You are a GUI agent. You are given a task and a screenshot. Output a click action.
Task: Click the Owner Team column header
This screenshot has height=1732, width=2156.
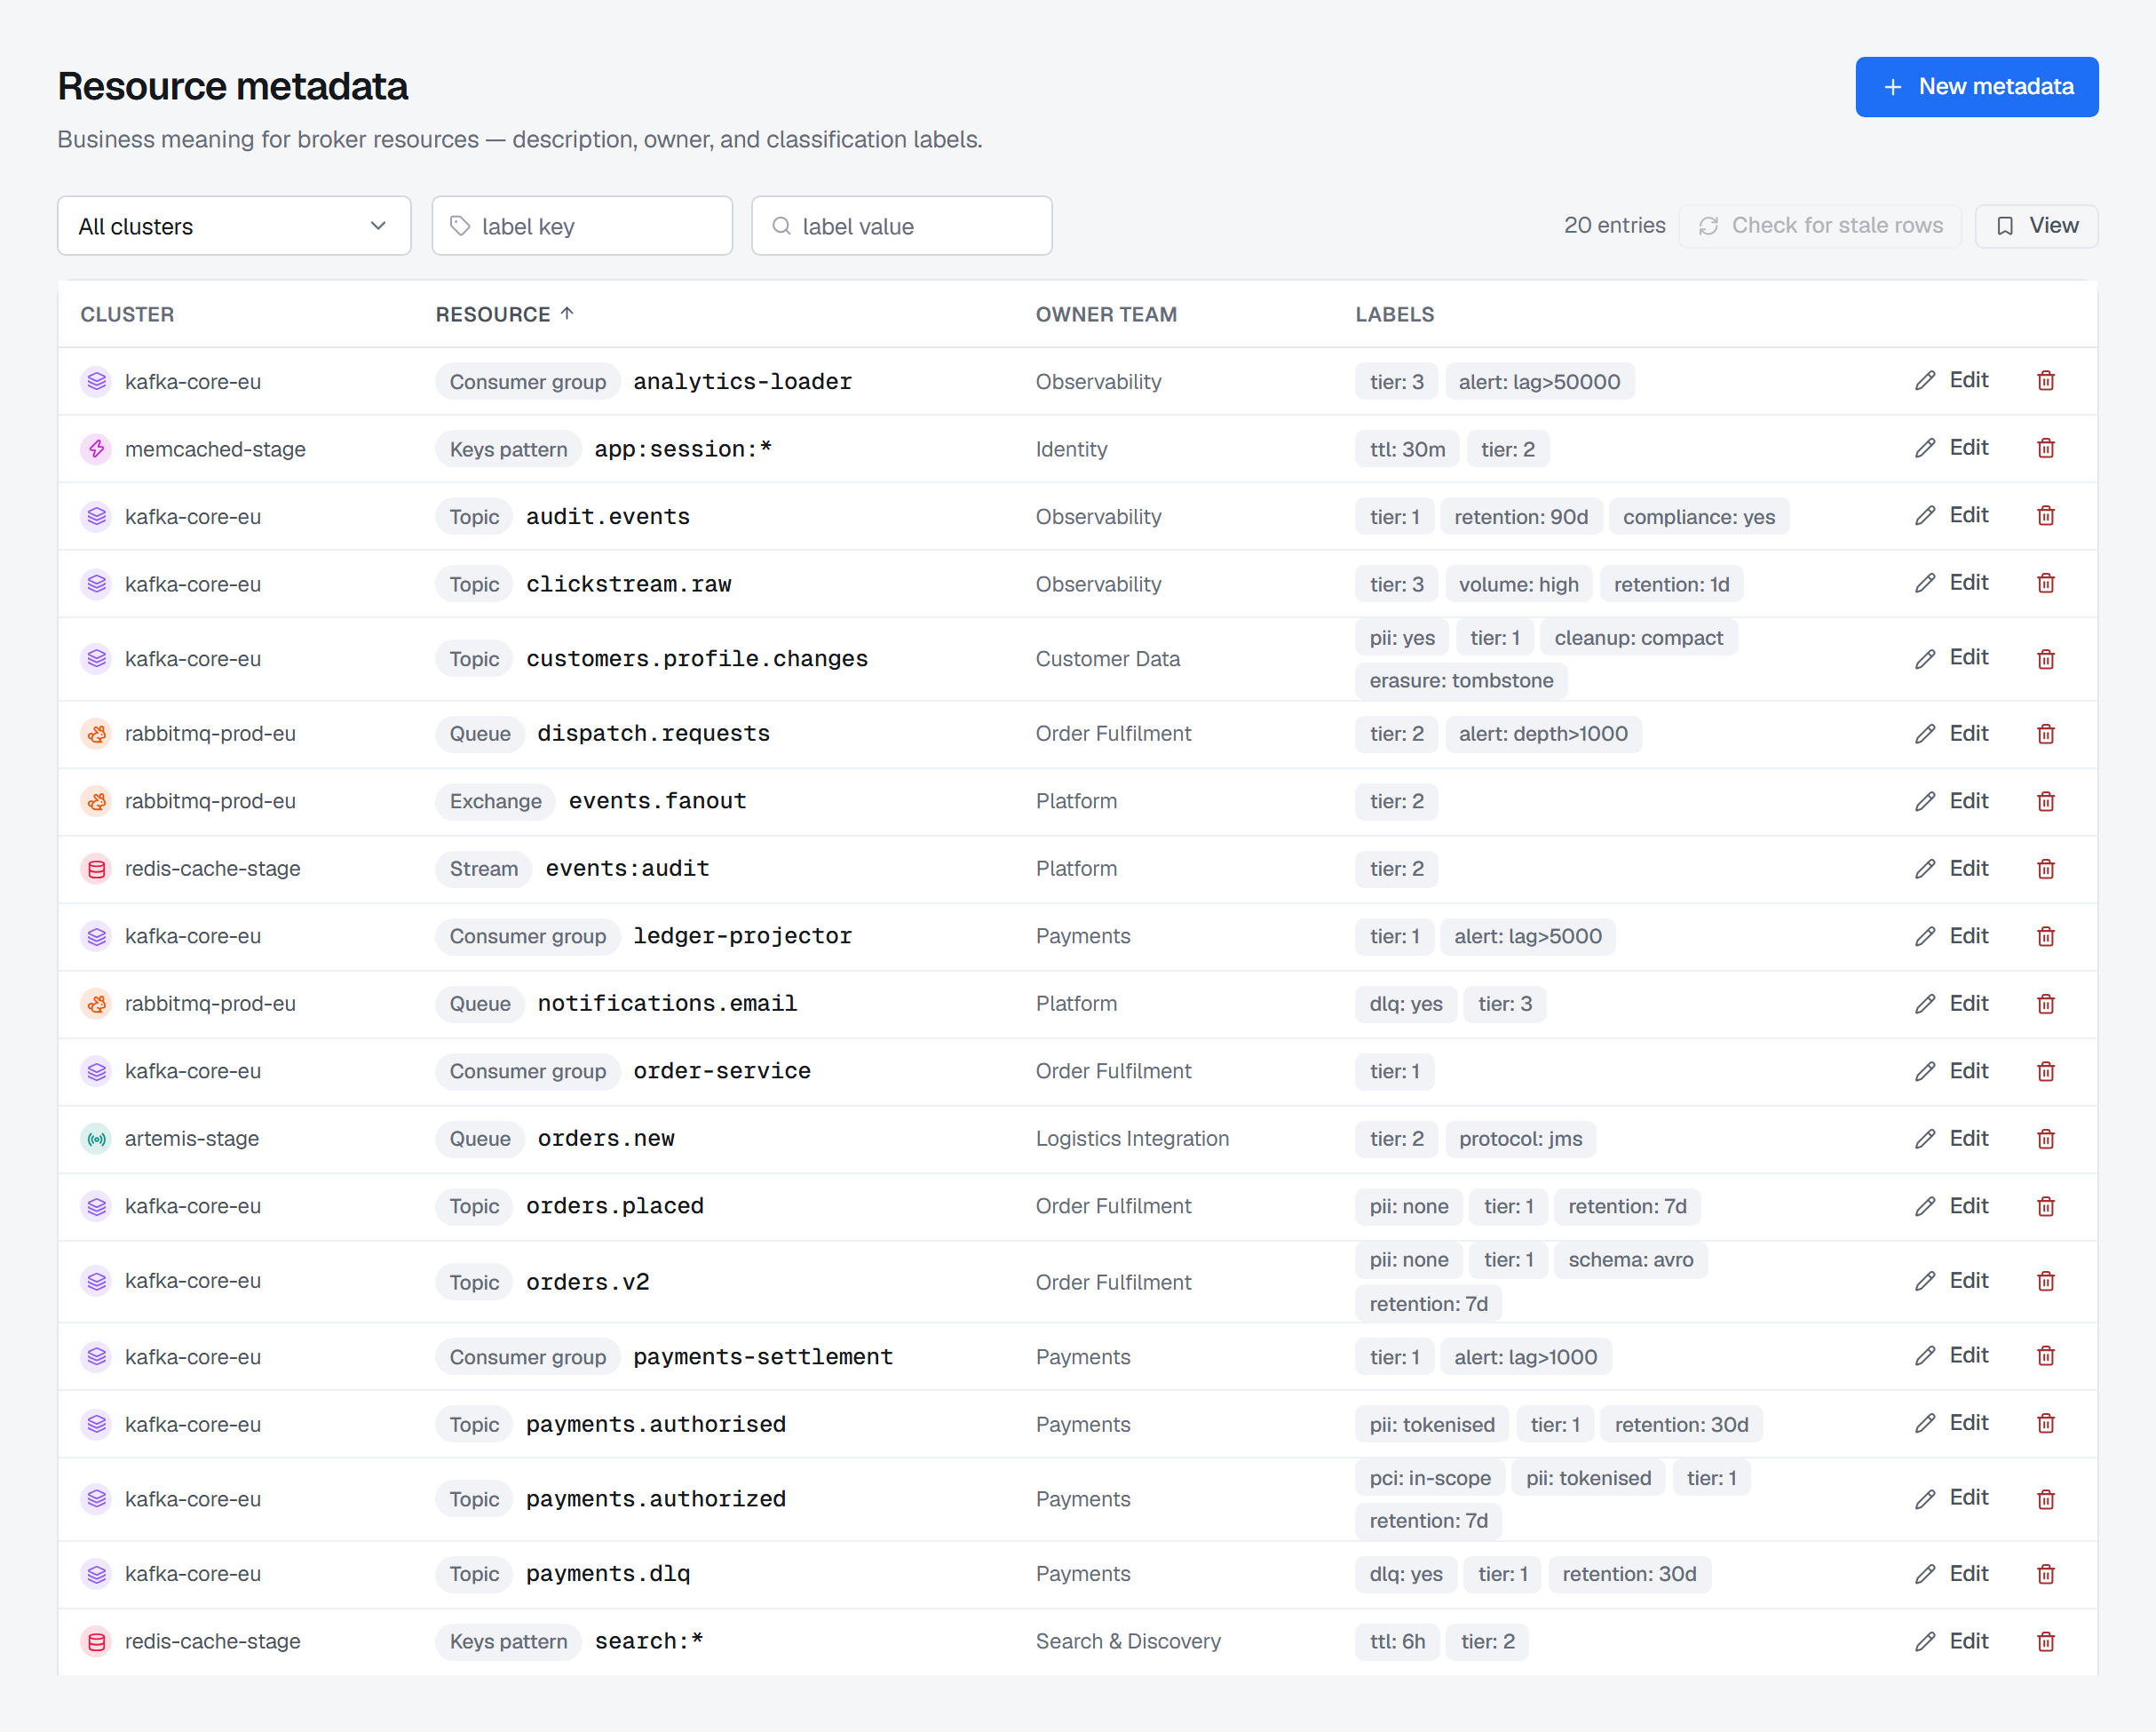pyautogui.click(x=1106, y=314)
